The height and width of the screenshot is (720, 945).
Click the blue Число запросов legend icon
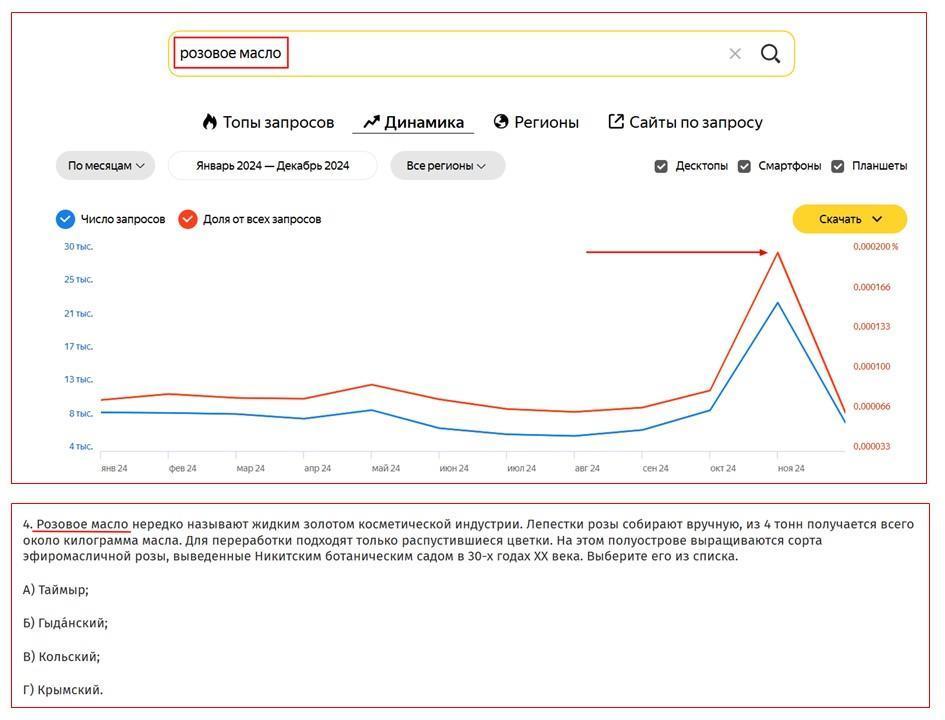[x=65, y=218]
